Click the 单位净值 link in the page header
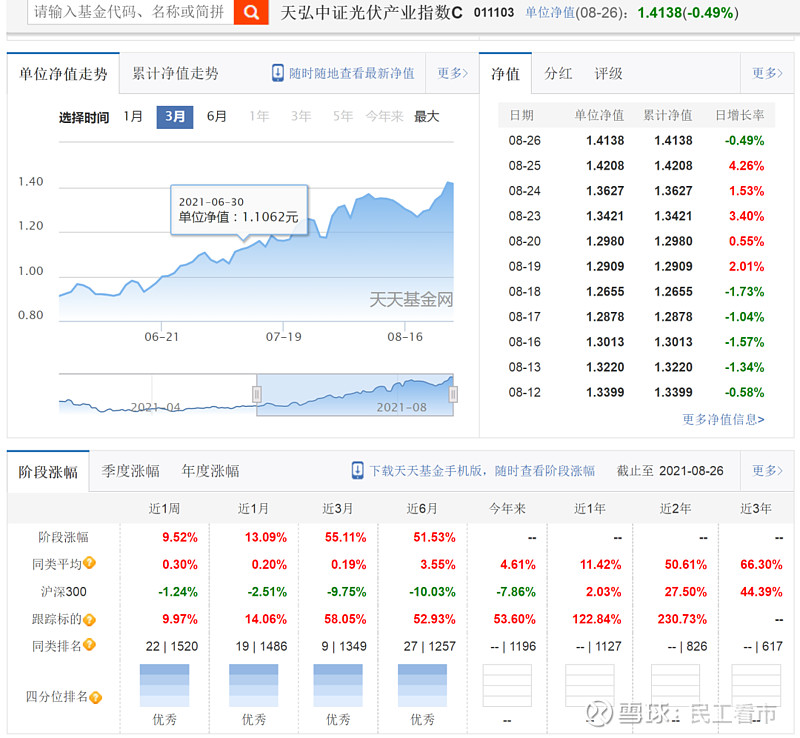Screen dimensions: 800x738 (550, 12)
